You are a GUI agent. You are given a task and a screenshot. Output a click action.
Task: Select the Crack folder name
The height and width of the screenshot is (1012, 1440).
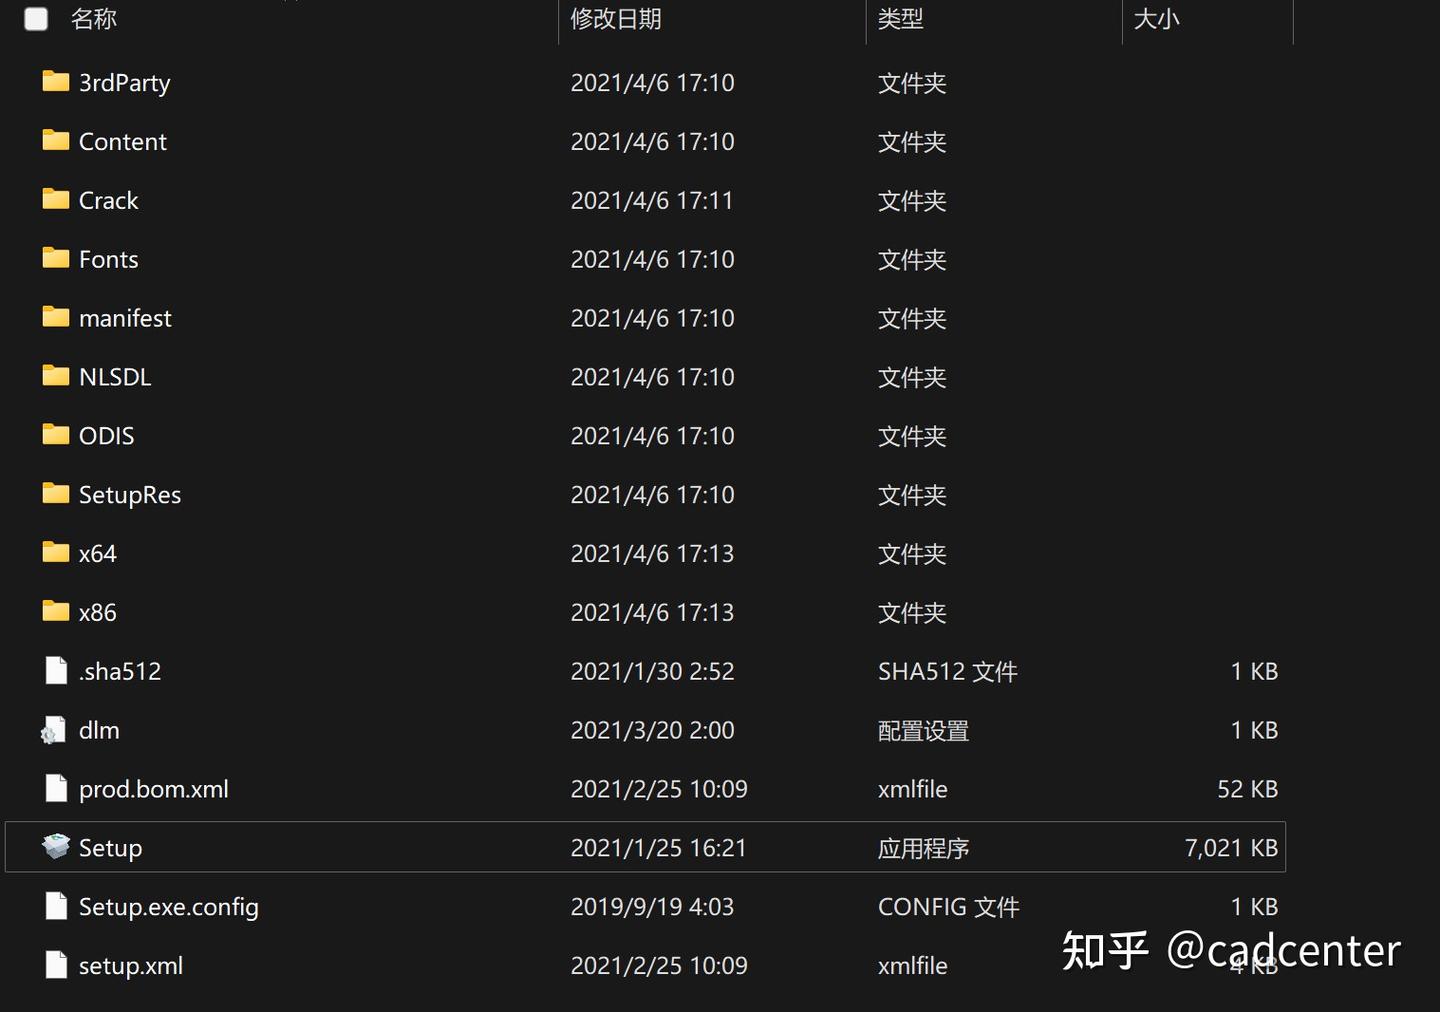point(109,201)
